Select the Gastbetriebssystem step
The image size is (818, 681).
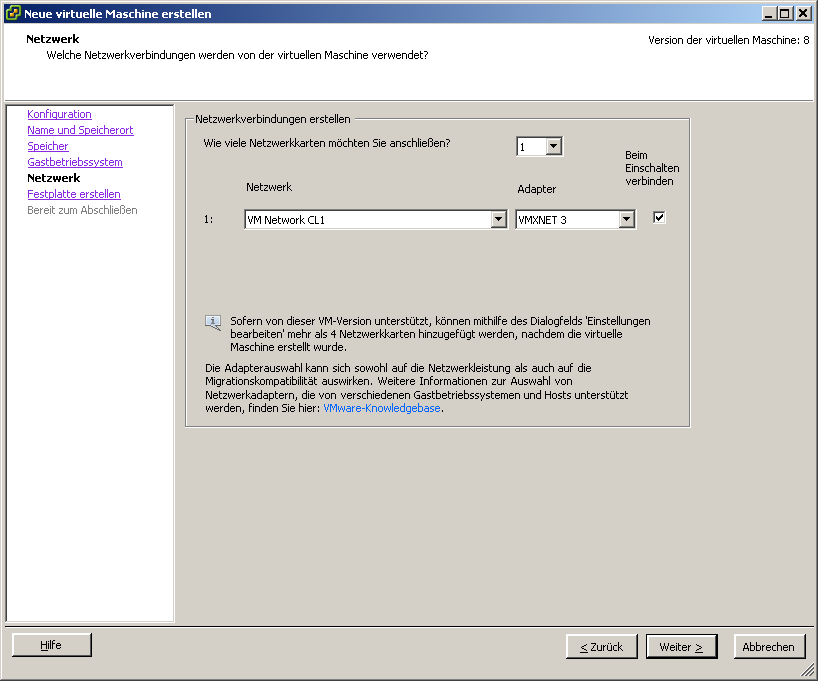tap(75, 162)
